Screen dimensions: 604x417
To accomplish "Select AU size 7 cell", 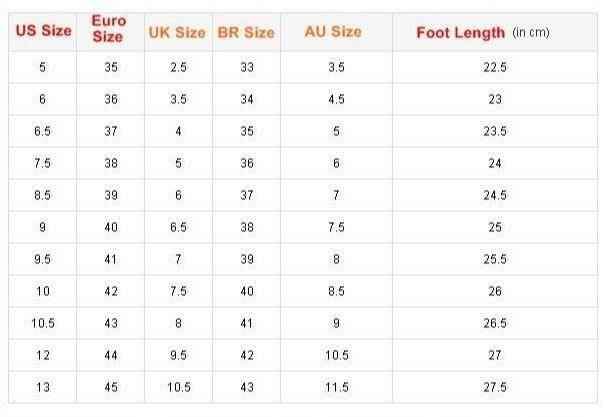I will coord(337,195).
